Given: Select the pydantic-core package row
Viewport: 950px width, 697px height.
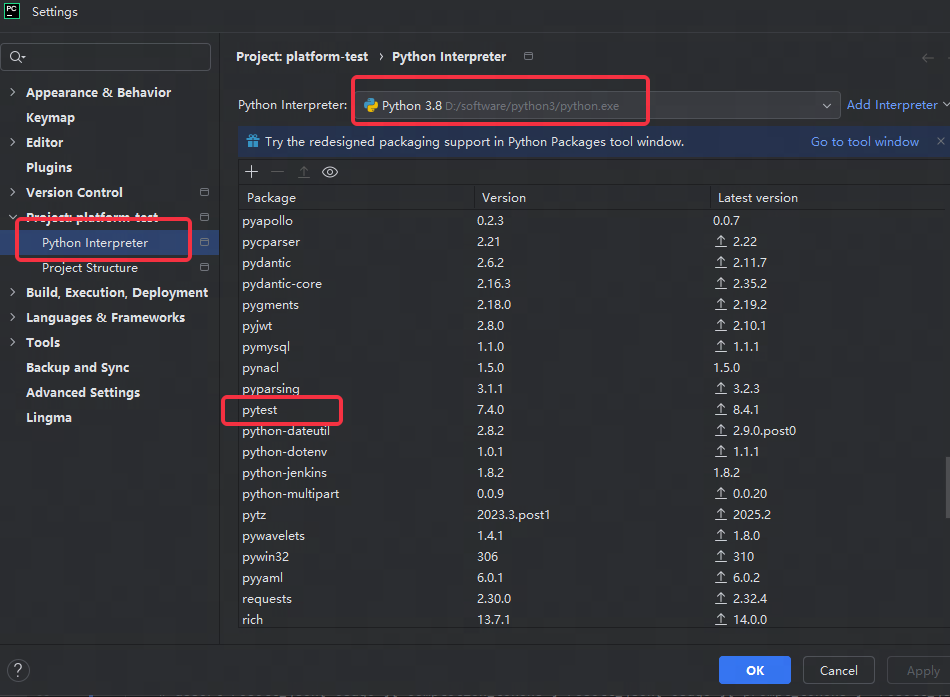Looking at the screenshot, I should [592, 283].
